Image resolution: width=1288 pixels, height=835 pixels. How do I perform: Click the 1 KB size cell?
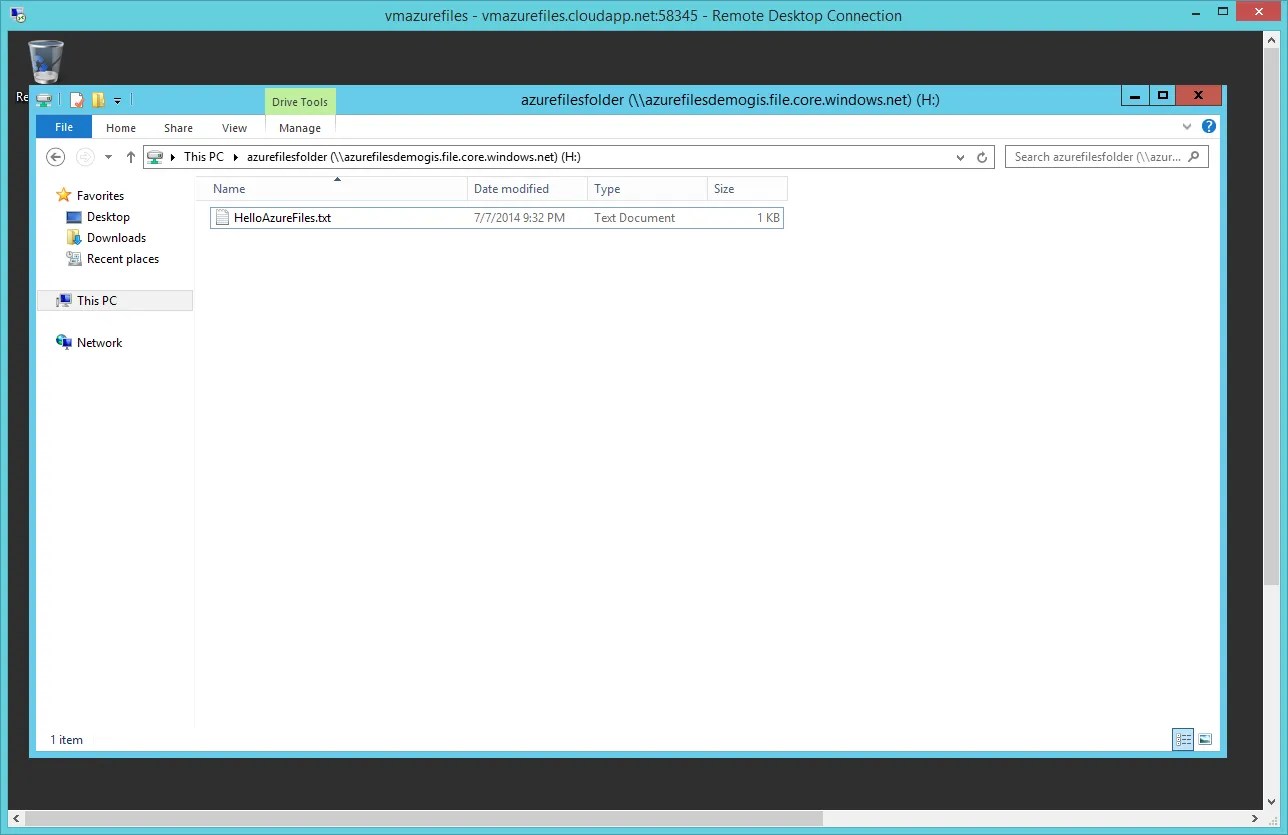point(768,218)
